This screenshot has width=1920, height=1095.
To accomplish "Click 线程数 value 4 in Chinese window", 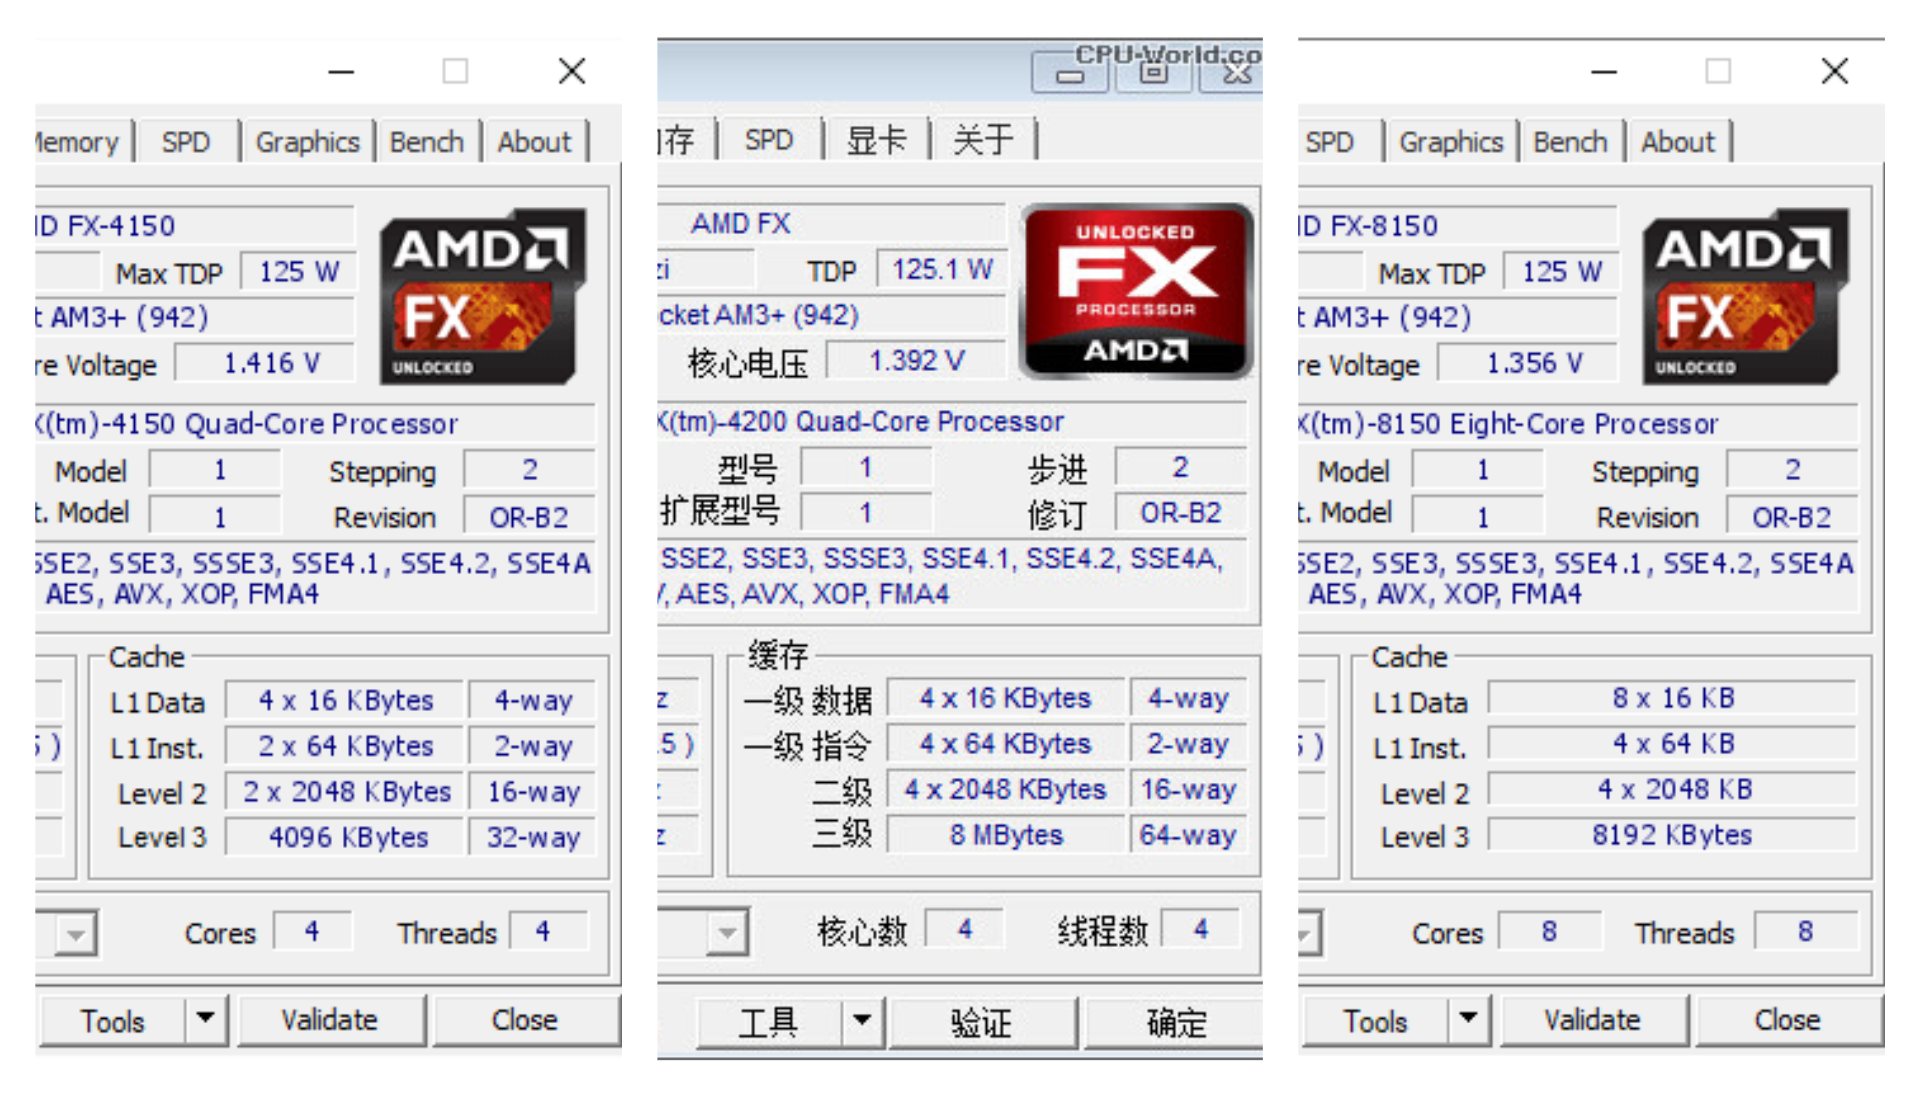I will pyautogui.click(x=1201, y=930).
